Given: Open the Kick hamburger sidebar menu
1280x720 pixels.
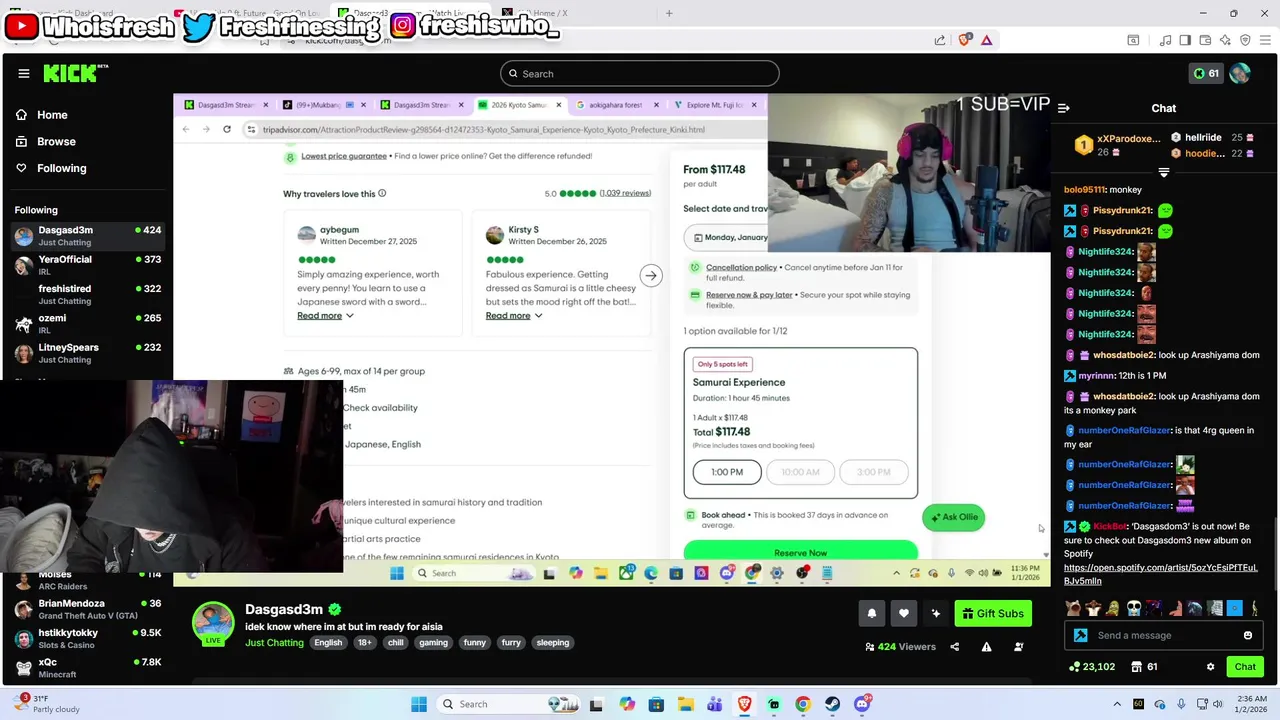Looking at the screenshot, I should [24, 73].
